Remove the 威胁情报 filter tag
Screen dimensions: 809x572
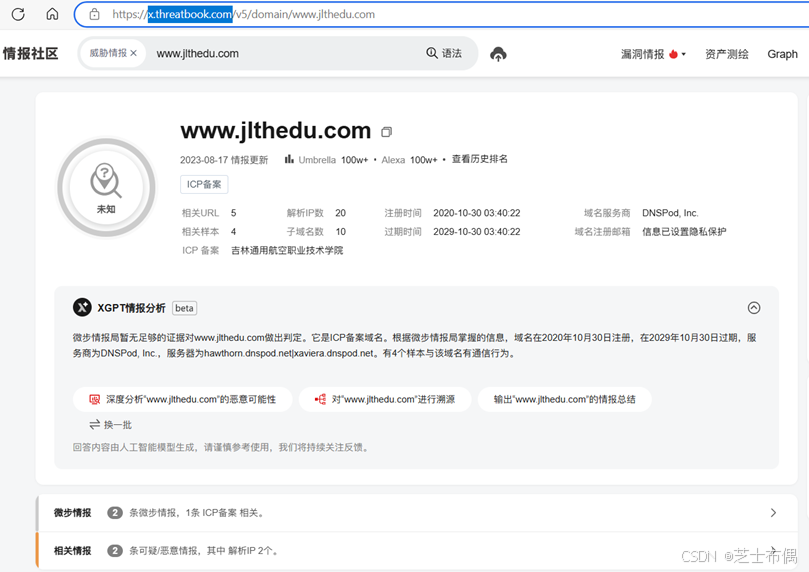pyautogui.click(x=134, y=53)
